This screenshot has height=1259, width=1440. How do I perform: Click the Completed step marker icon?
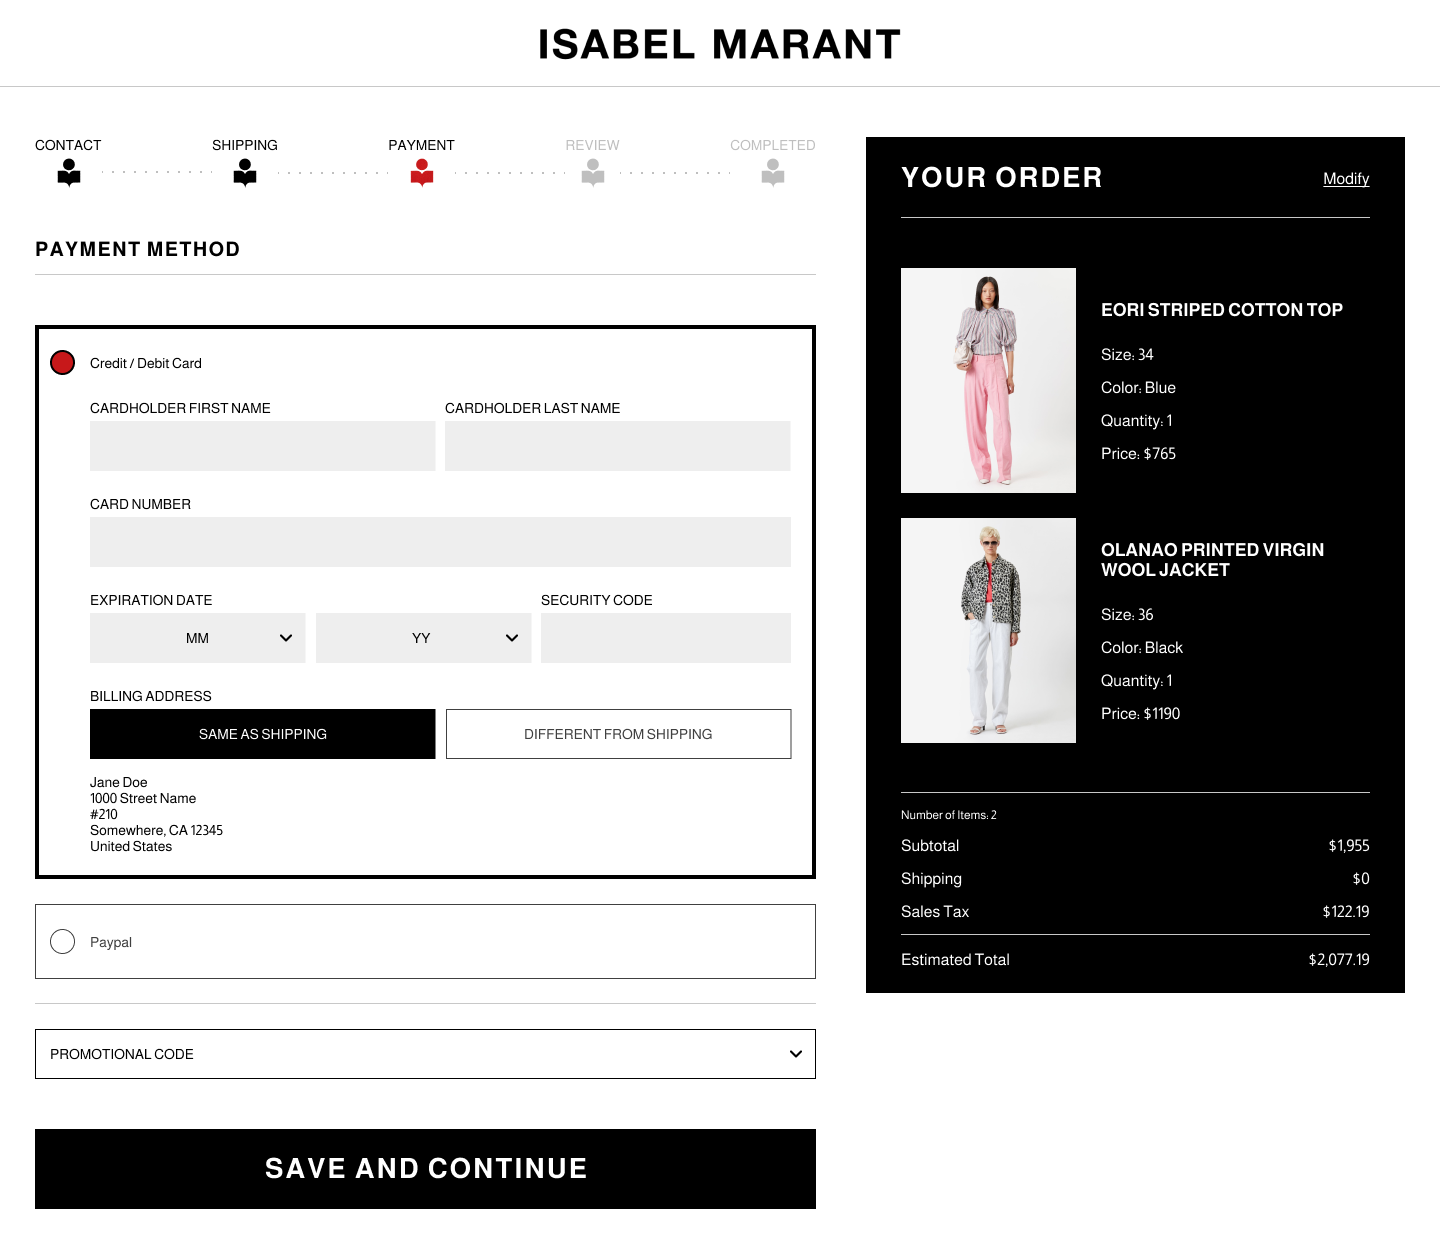773,172
